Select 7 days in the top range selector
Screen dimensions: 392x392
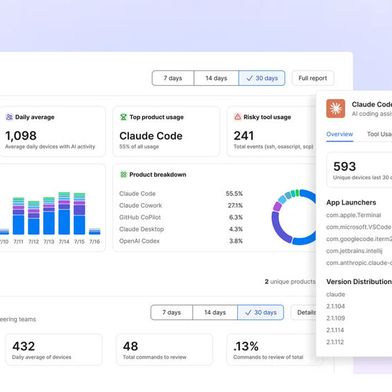173,78
